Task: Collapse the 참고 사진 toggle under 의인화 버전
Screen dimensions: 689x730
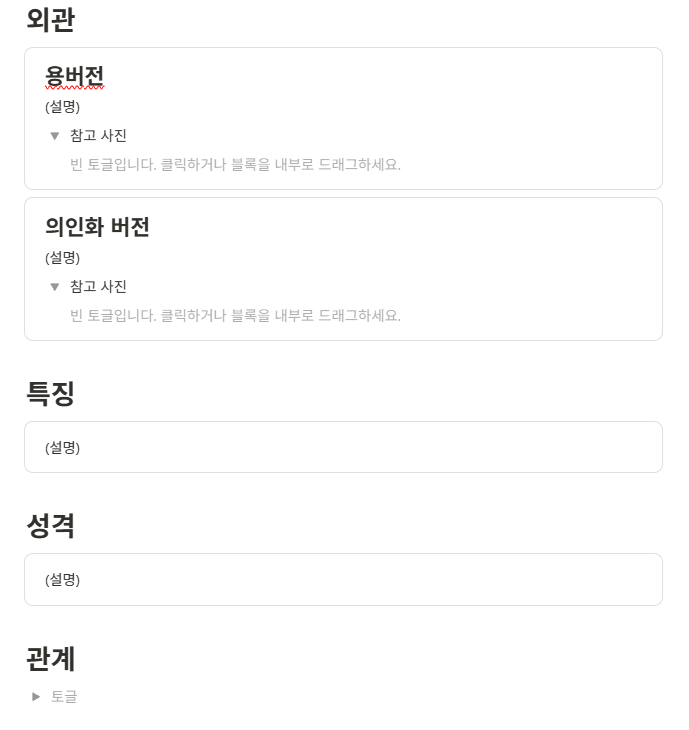Action: tap(55, 287)
